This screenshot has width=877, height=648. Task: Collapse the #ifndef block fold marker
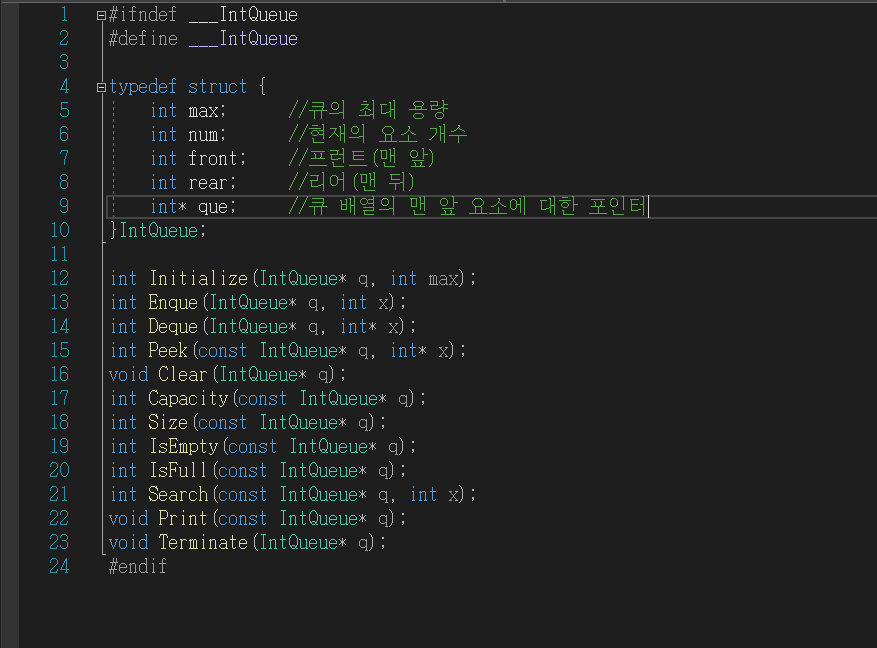101,16
